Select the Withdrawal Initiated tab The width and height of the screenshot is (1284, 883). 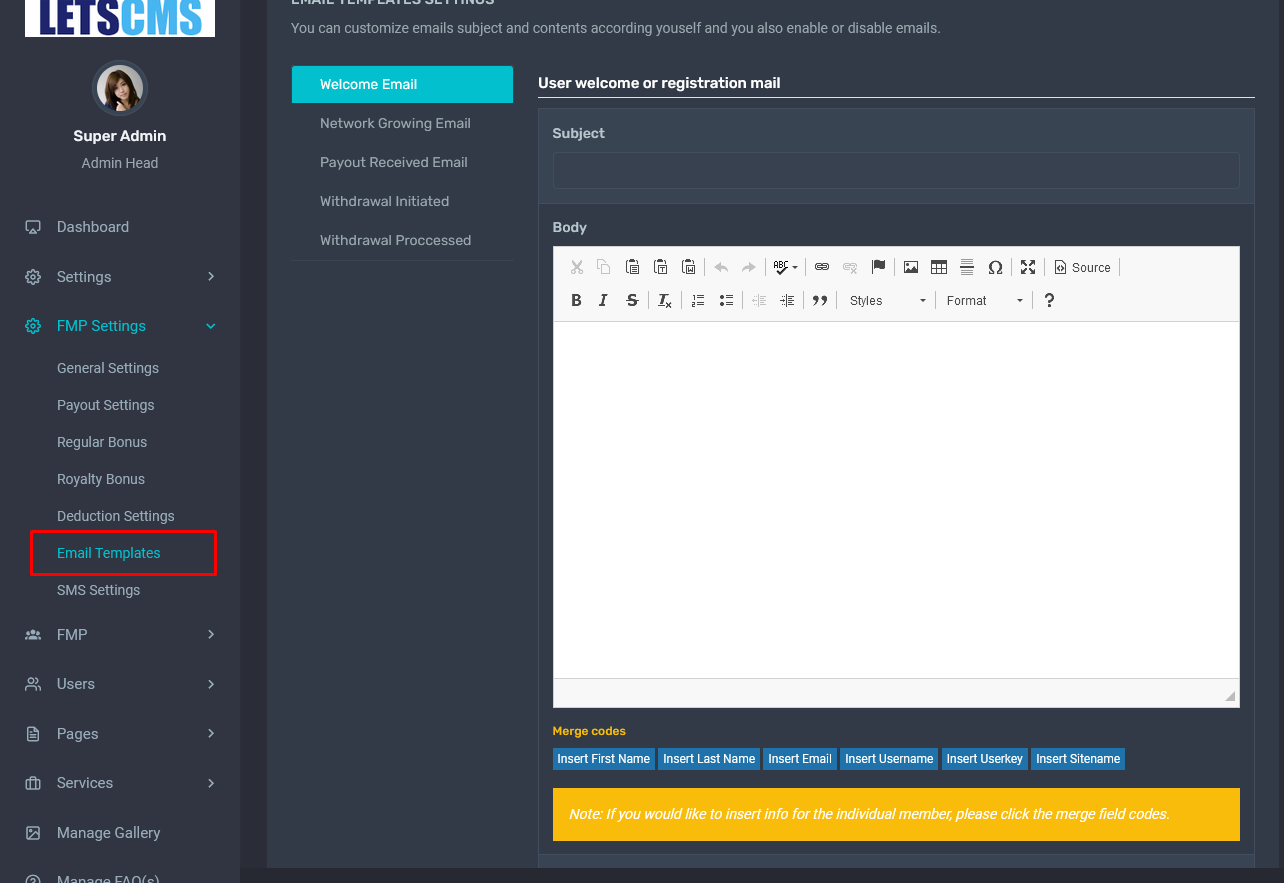(384, 201)
